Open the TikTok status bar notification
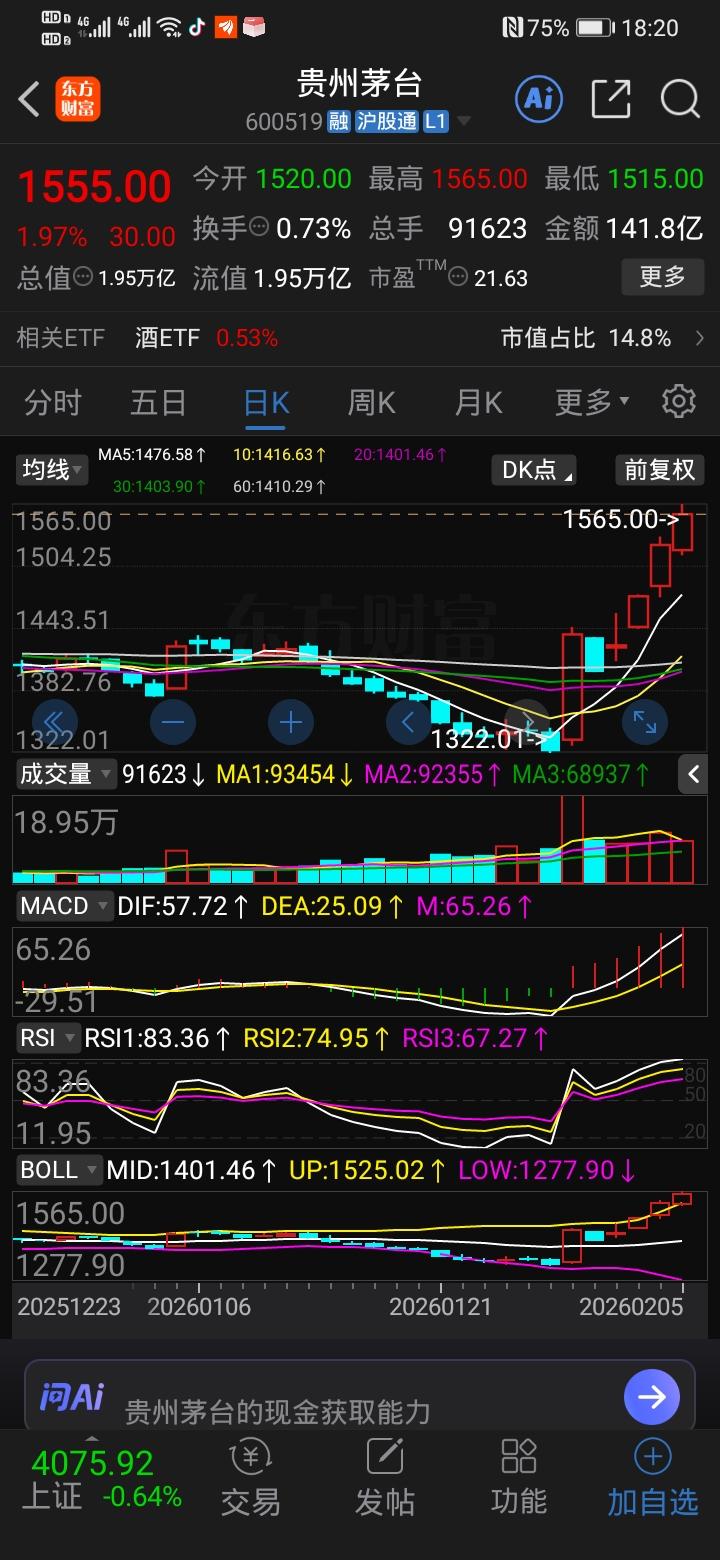Viewport: 720px width, 1560px height. [197, 27]
